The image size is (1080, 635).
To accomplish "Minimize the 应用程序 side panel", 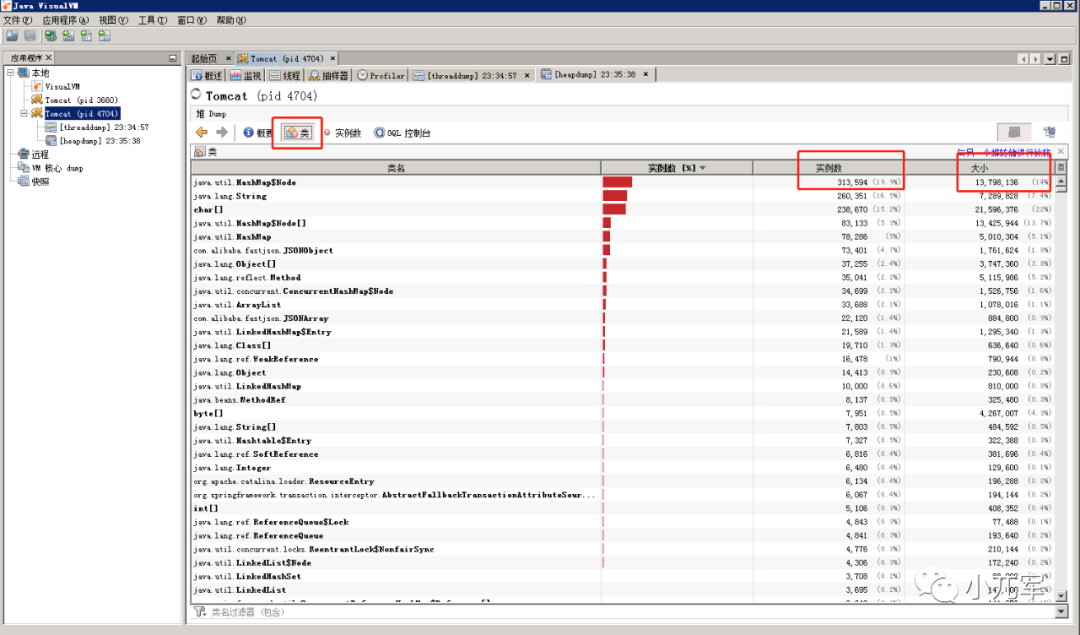I will (173, 59).
